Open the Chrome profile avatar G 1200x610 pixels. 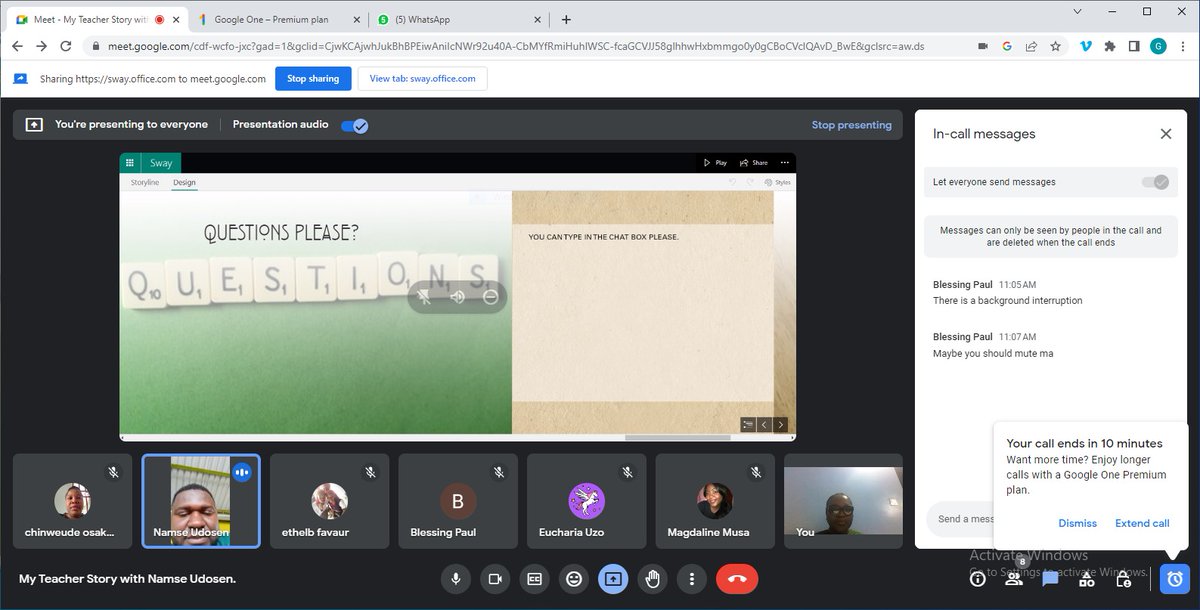[1158, 46]
